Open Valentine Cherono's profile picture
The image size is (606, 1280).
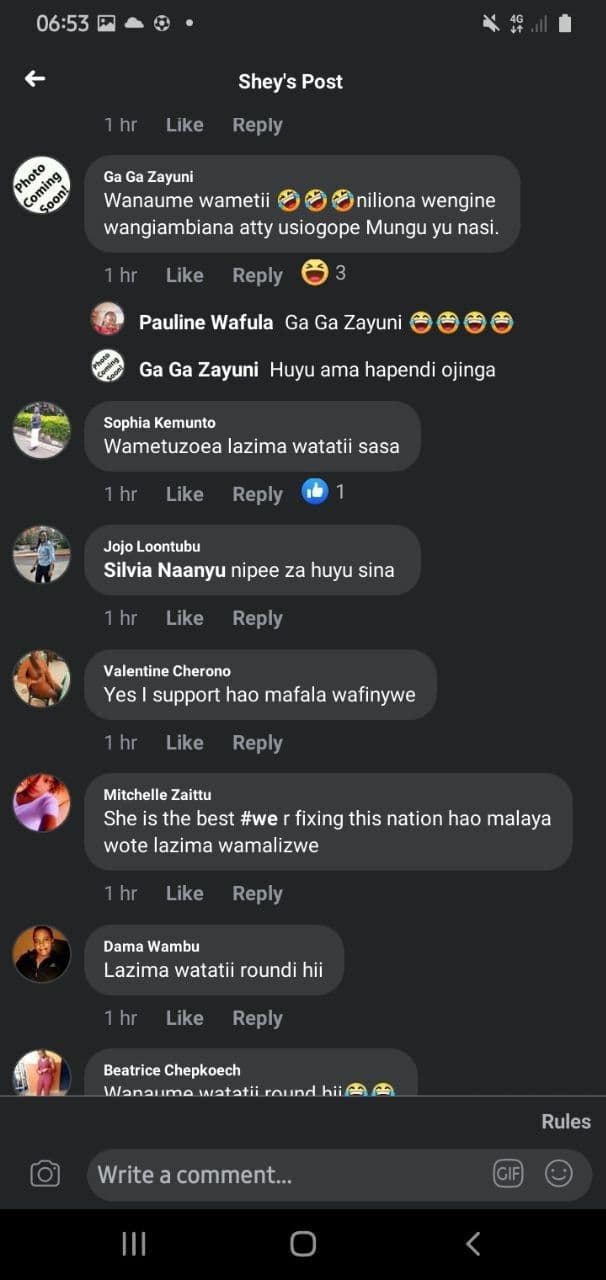tap(42, 678)
